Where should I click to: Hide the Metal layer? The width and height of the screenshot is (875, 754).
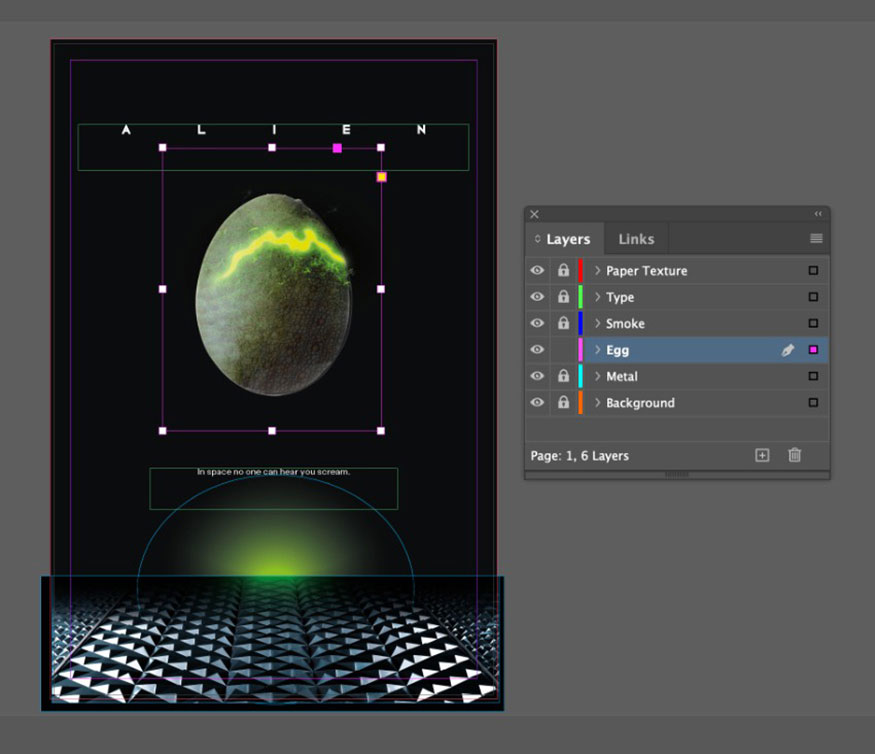tap(537, 376)
